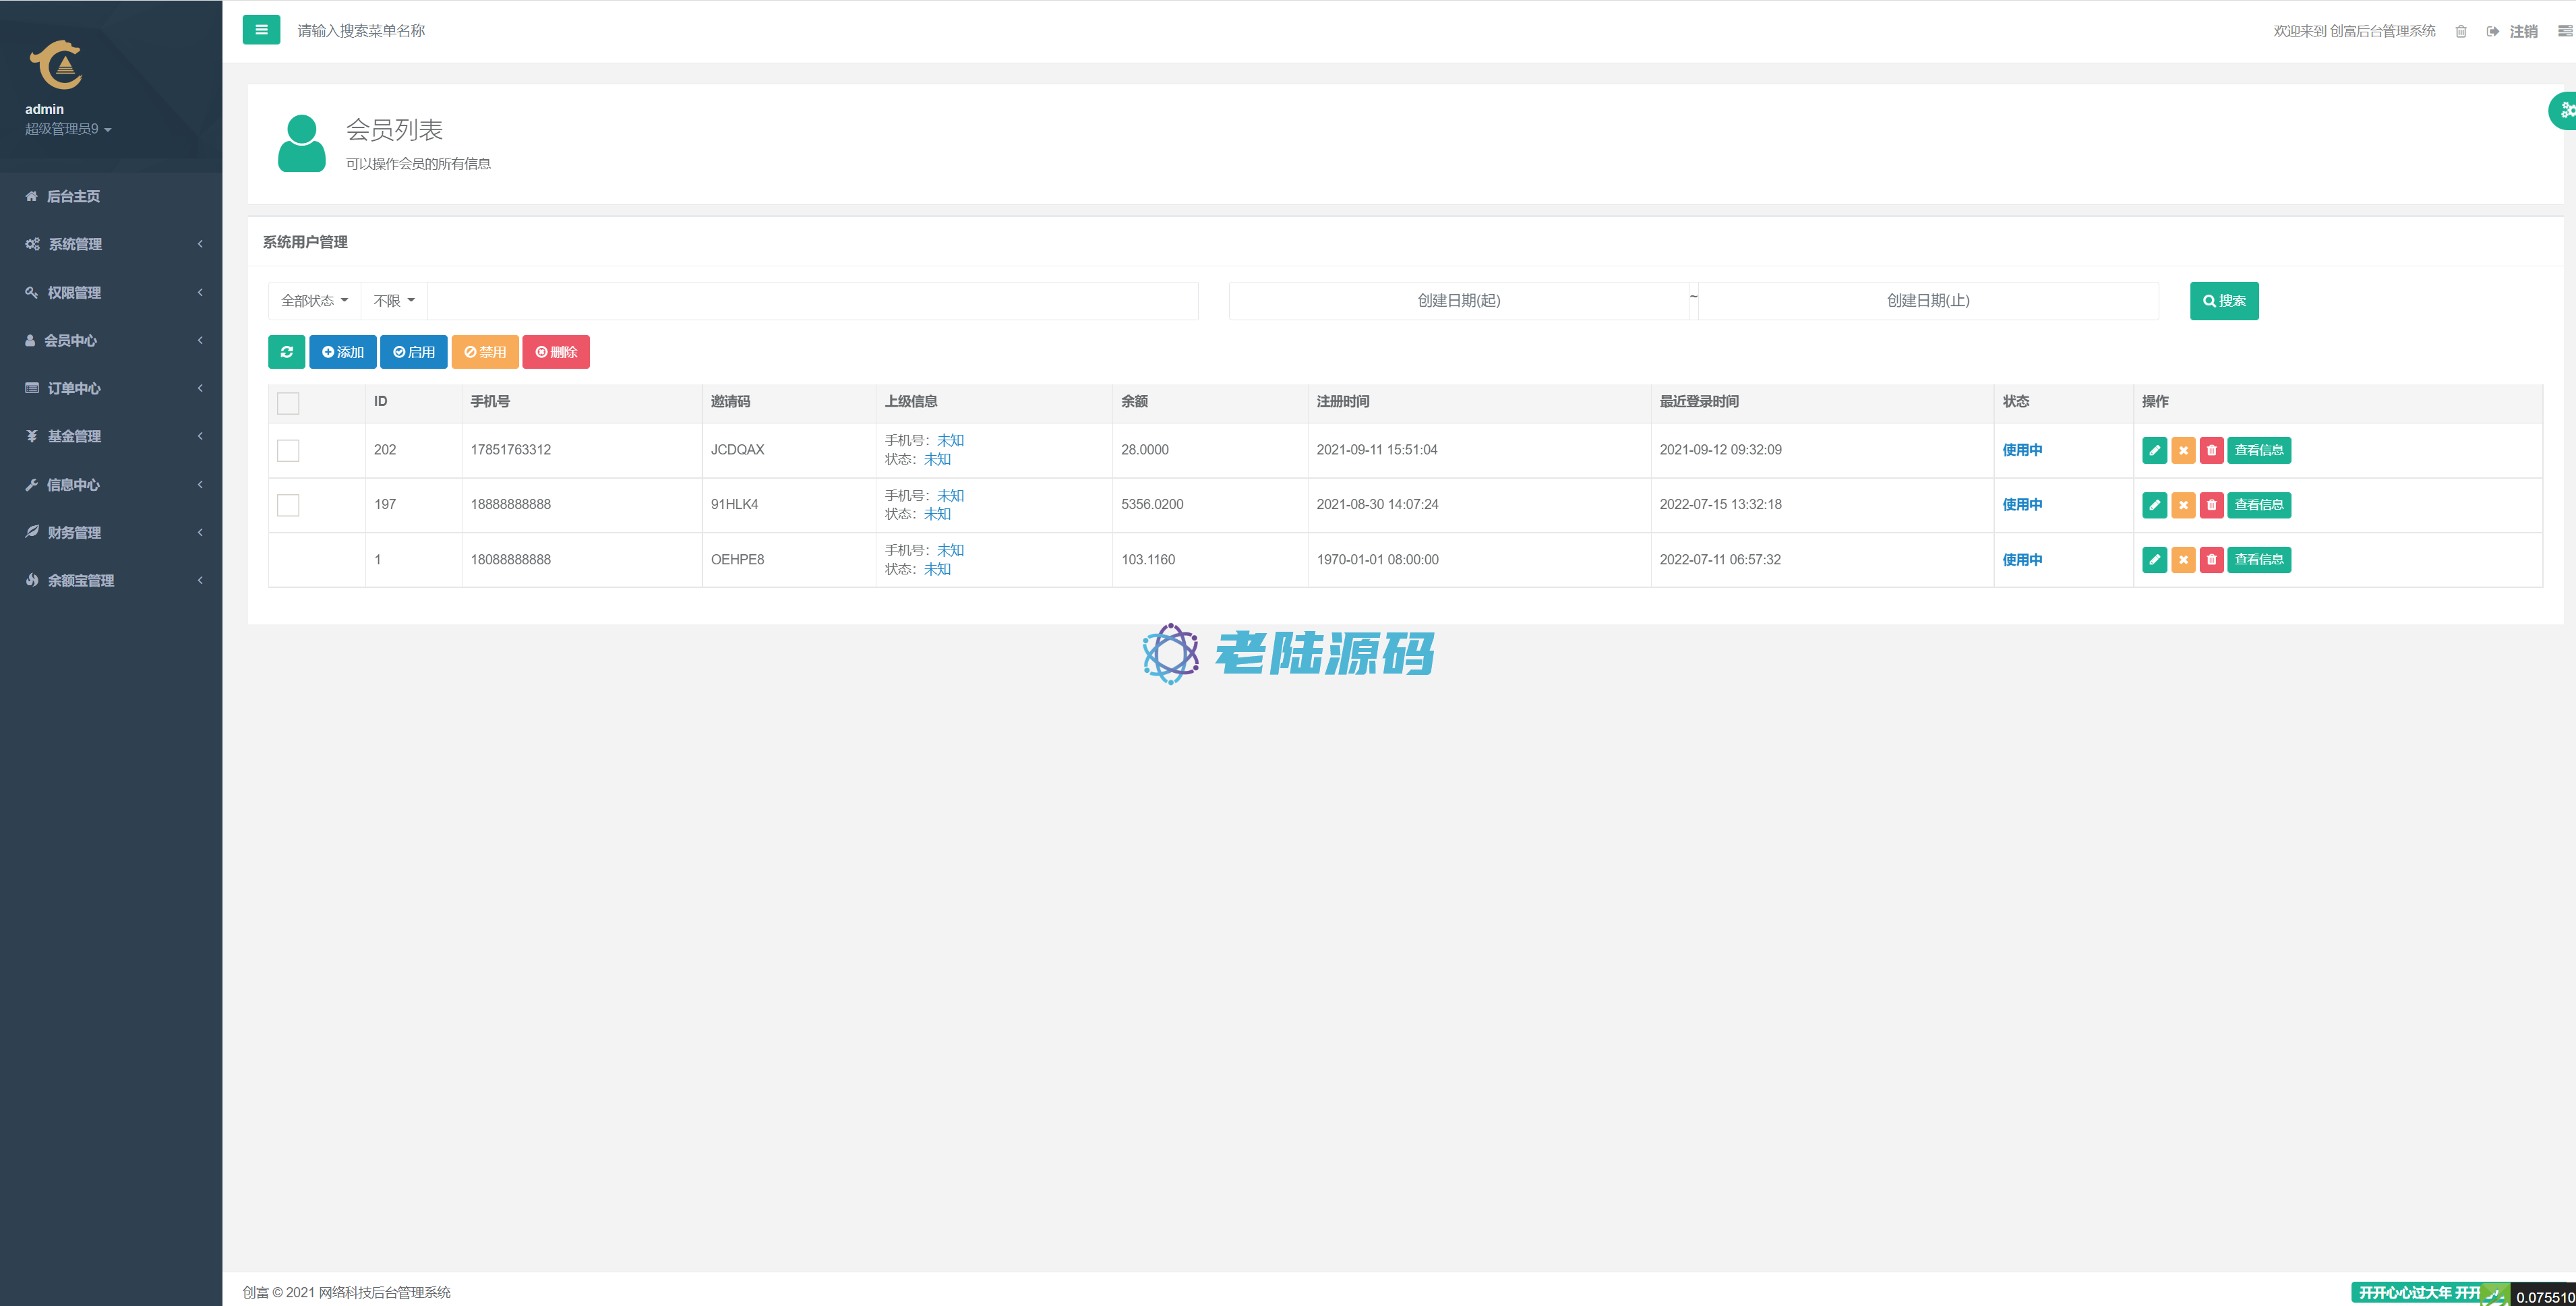Open the right panel list icon in header
Screen dimensions: 2576x1306
click(2565, 31)
